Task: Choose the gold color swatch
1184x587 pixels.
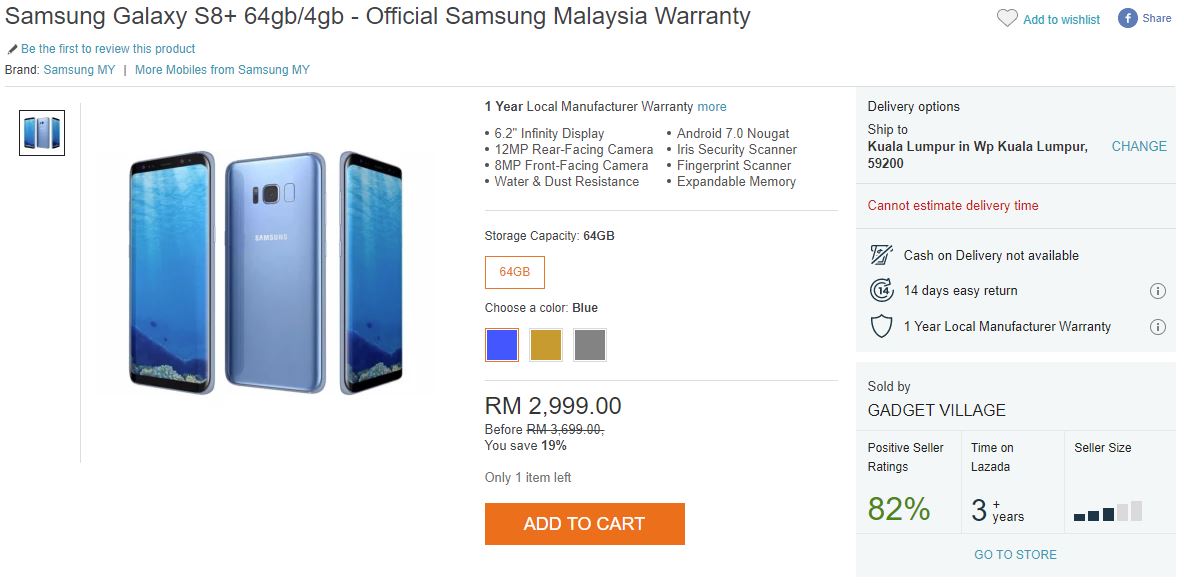Action: (546, 345)
